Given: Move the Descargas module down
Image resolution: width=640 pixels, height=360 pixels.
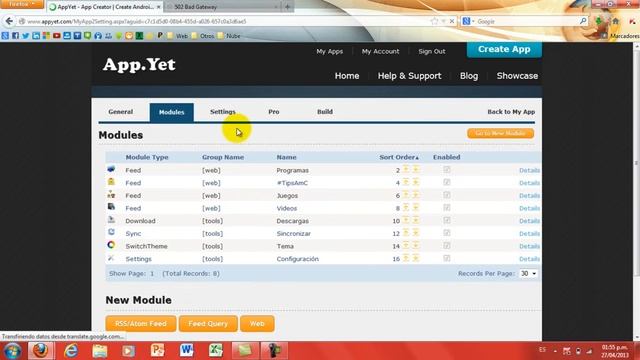Looking at the screenshot, I should point(416,220).
